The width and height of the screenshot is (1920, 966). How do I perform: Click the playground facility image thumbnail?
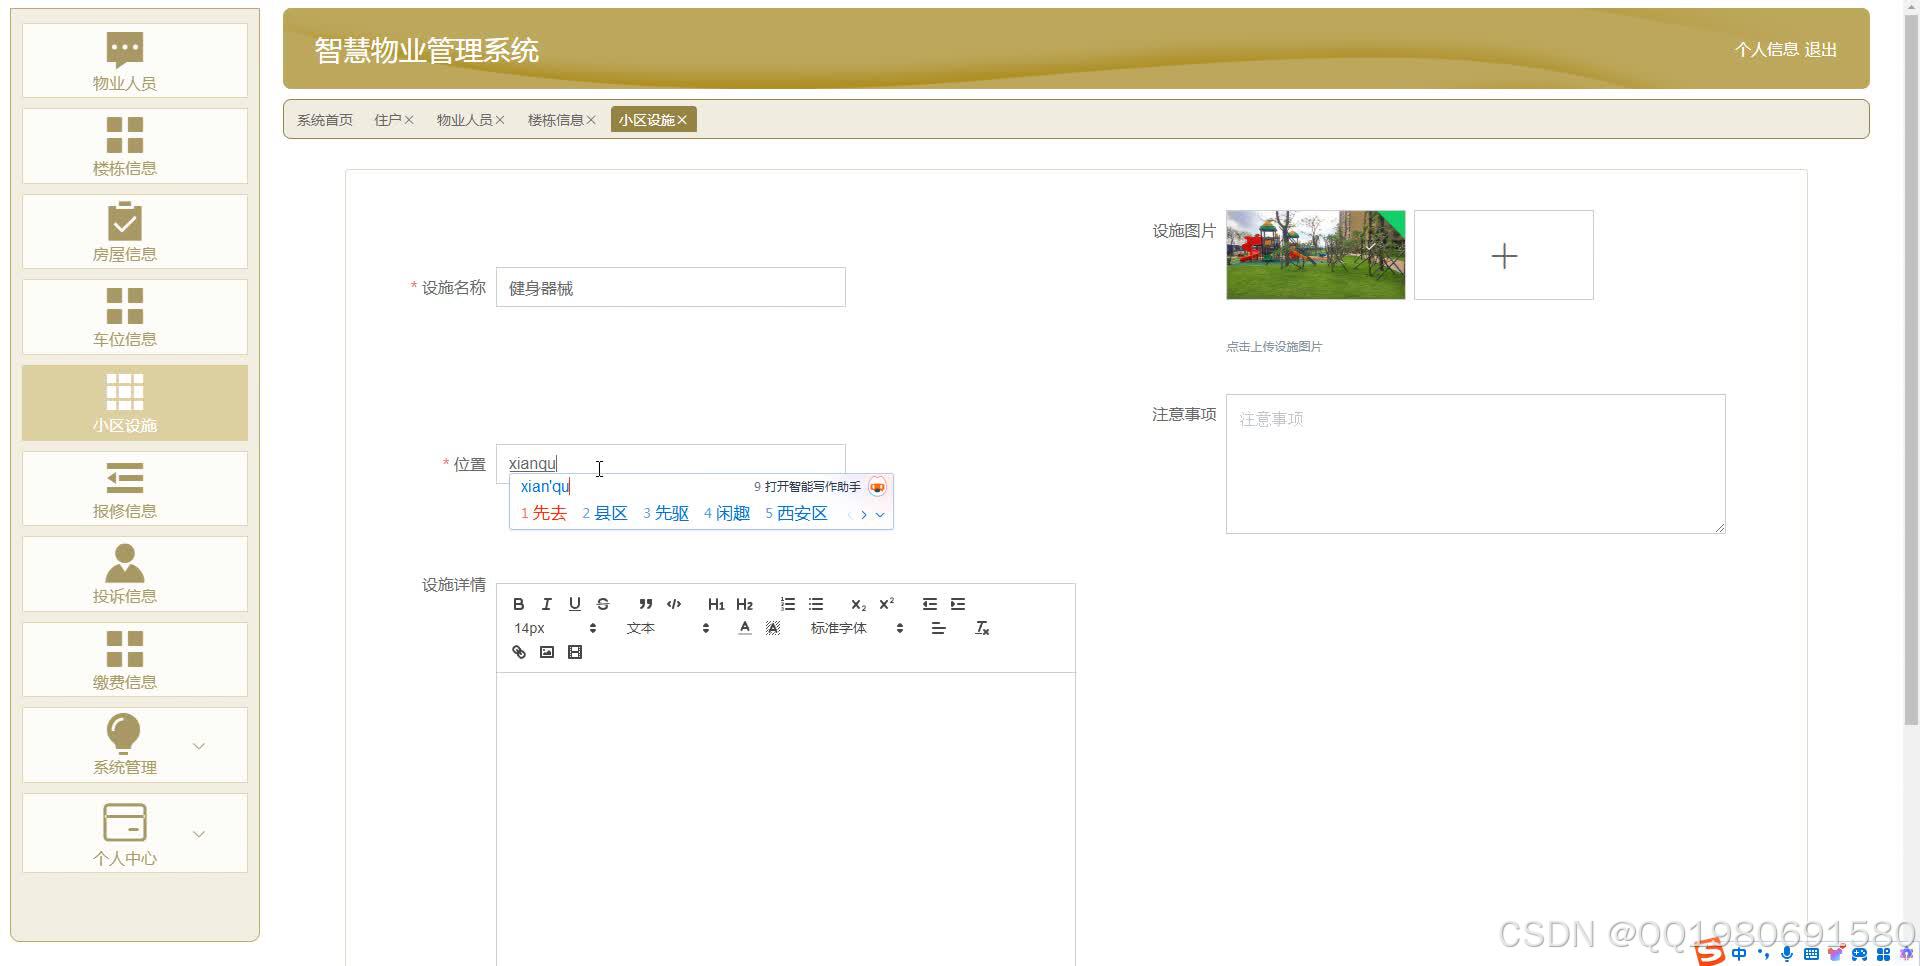[x=1314, y=255]
